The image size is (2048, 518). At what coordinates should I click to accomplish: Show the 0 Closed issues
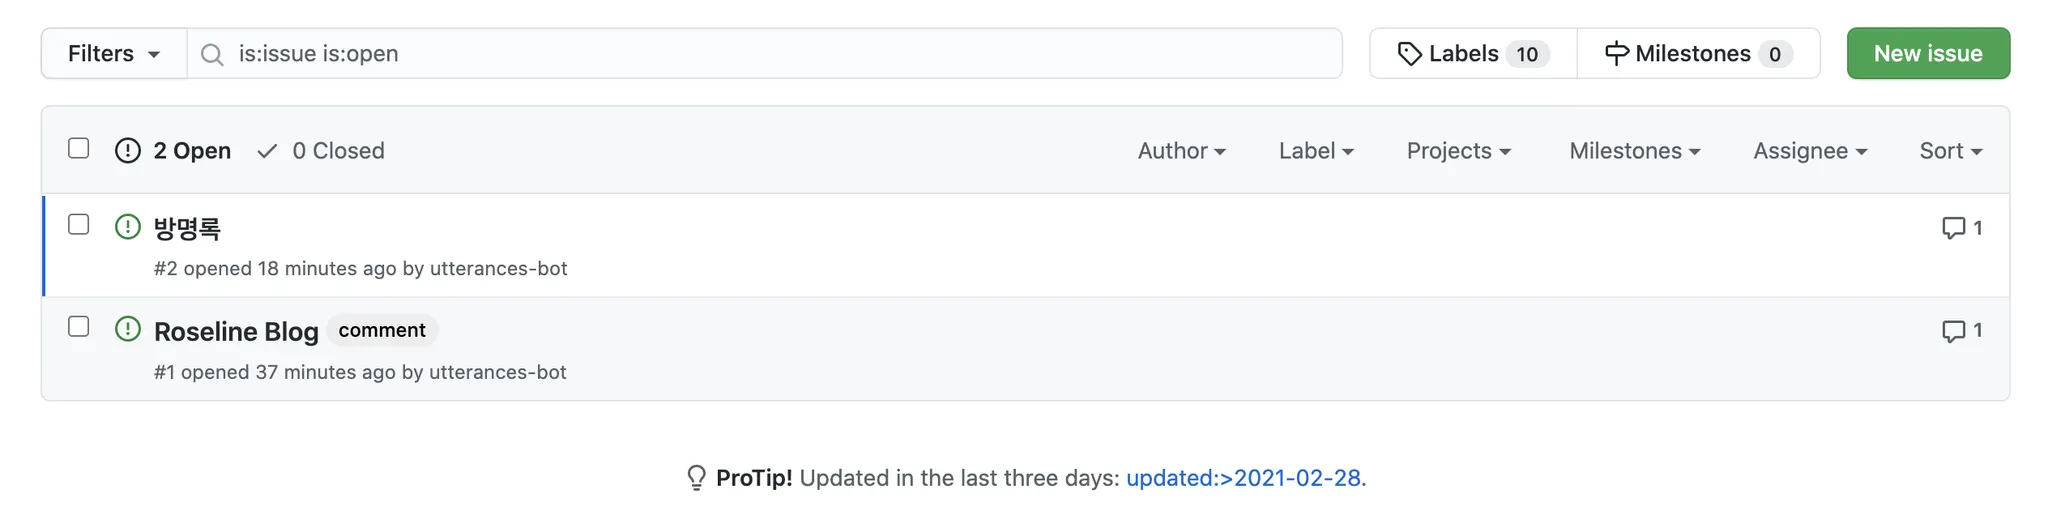[x=322, y=151]
